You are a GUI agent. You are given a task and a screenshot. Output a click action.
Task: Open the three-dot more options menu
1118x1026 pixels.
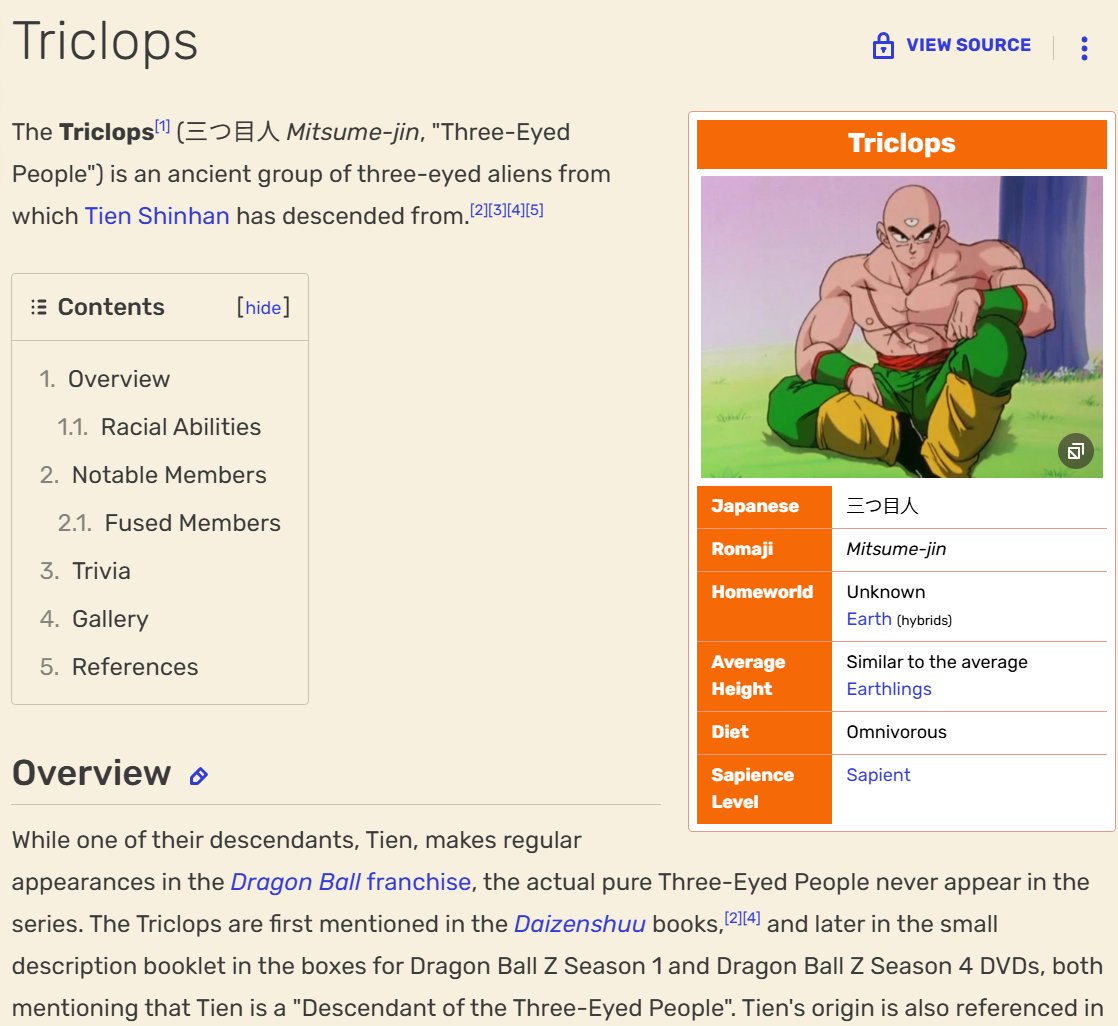pos(1084,48)
